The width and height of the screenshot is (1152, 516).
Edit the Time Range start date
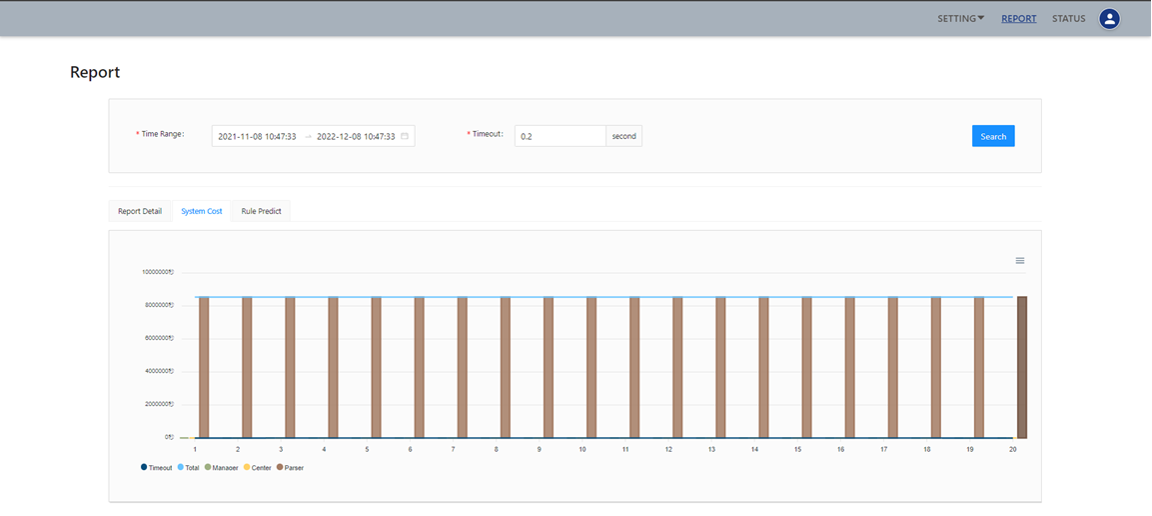point(257,136)
